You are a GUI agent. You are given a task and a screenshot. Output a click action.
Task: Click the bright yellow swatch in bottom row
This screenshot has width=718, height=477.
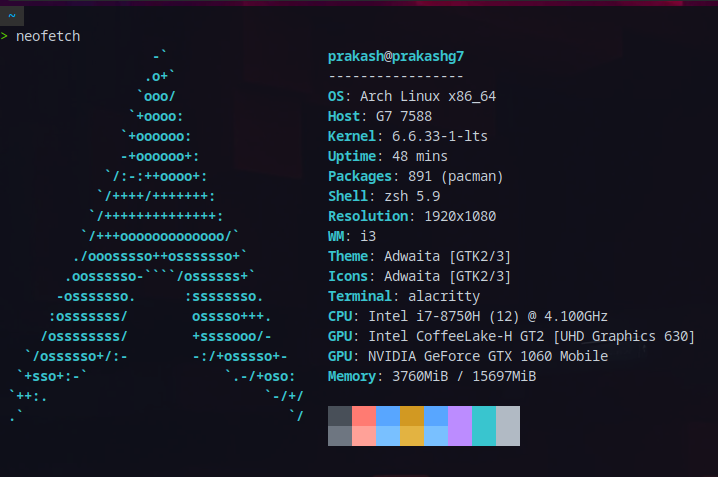412,436
